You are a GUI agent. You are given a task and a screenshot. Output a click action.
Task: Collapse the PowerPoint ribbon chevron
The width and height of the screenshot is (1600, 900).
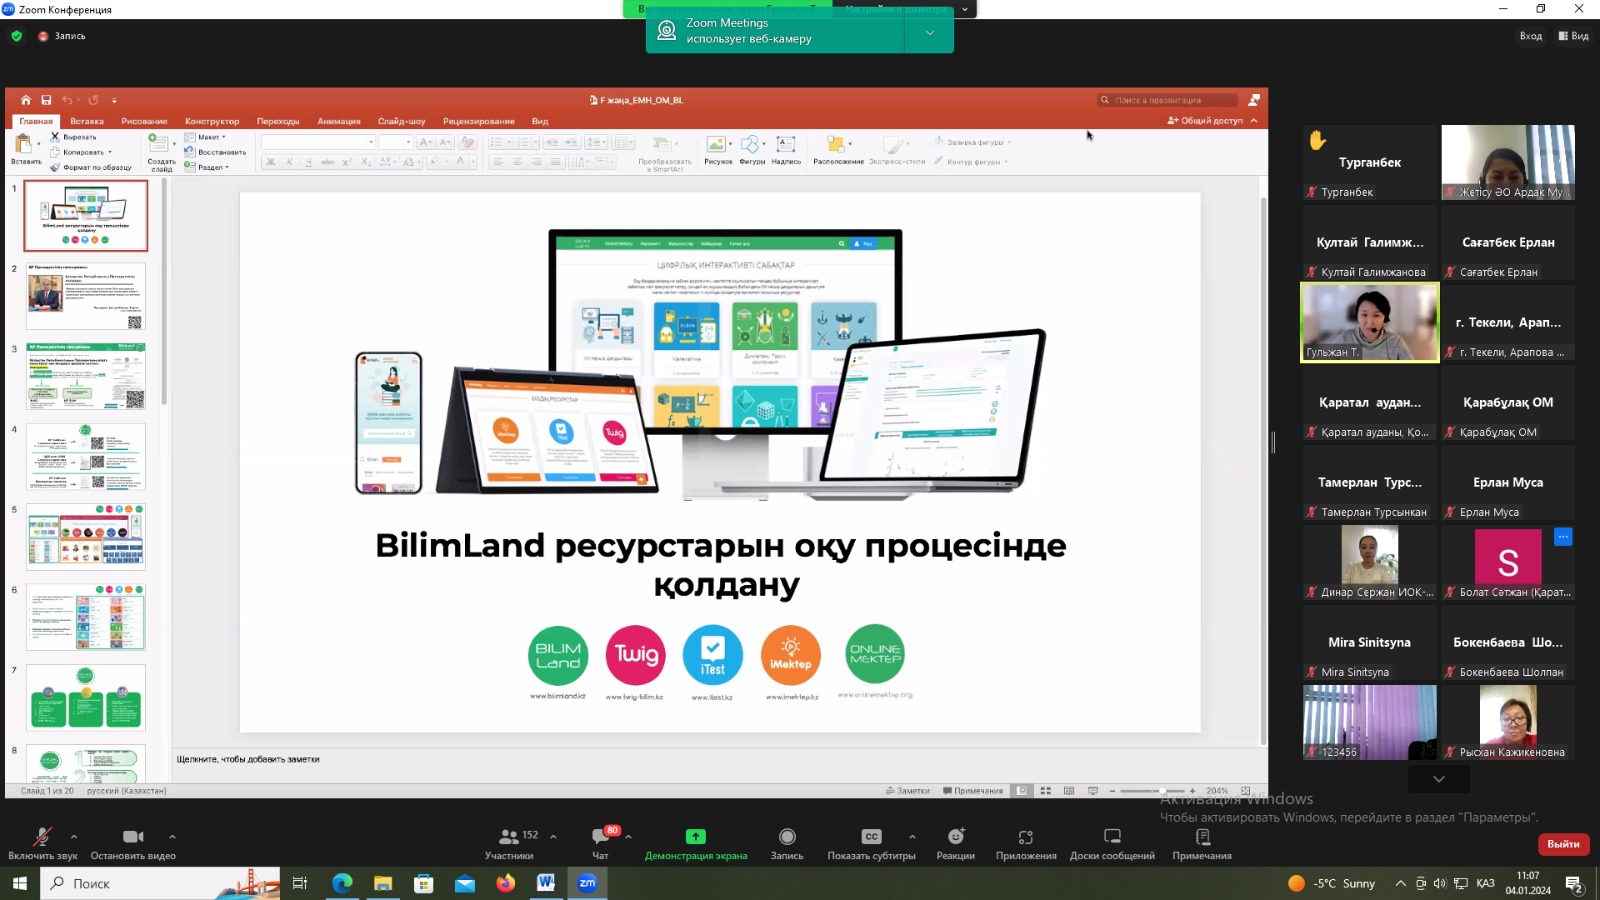(1254, 121)
